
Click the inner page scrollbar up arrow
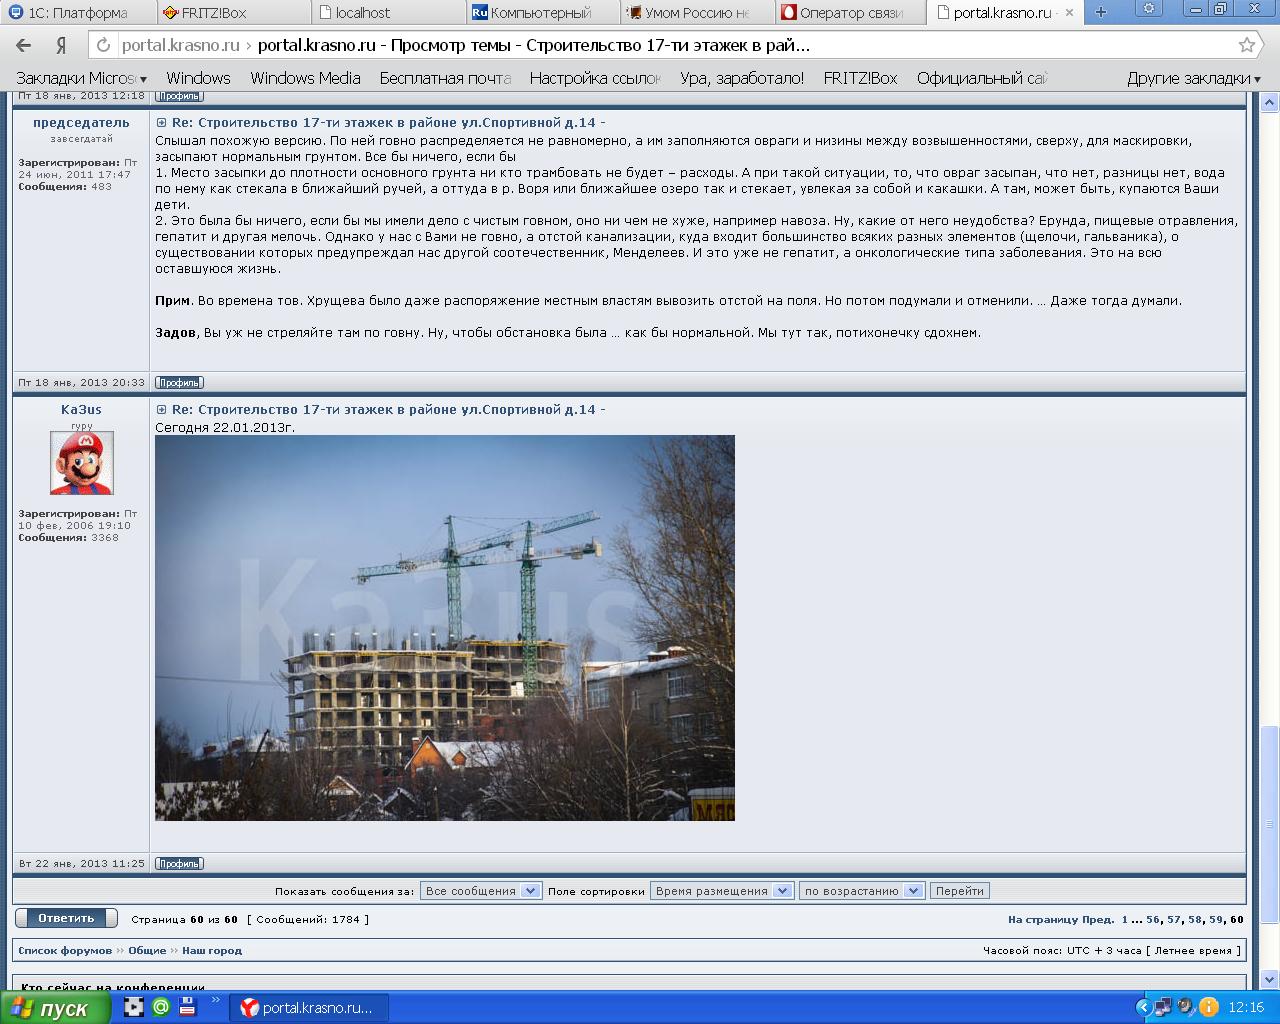coord(1270,102)
